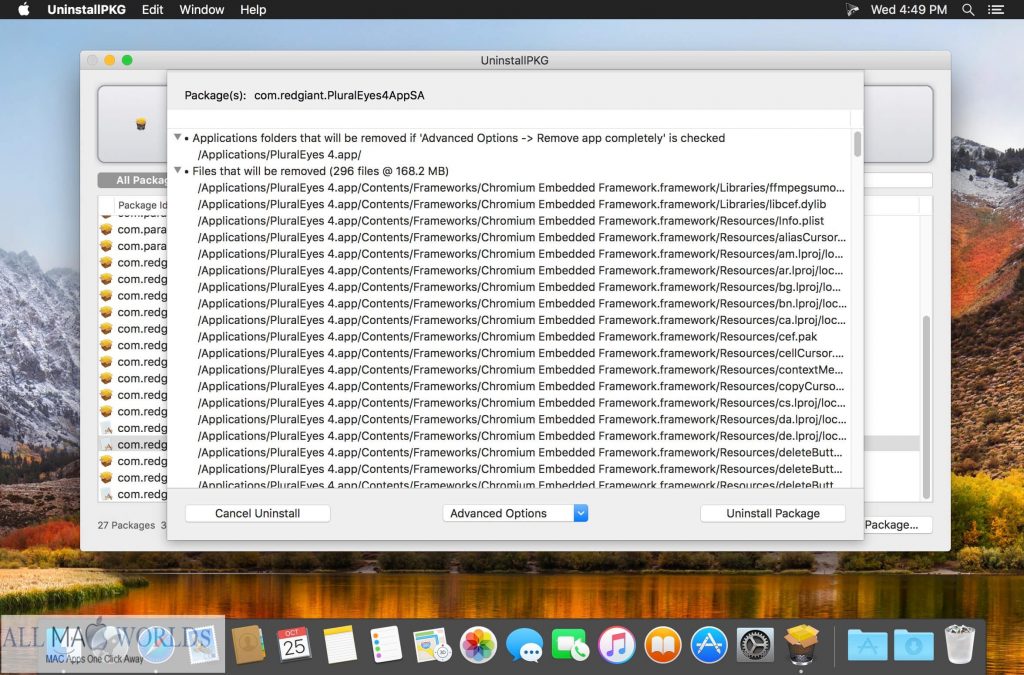Select the file path containing ca.lproj

[521, 320]
